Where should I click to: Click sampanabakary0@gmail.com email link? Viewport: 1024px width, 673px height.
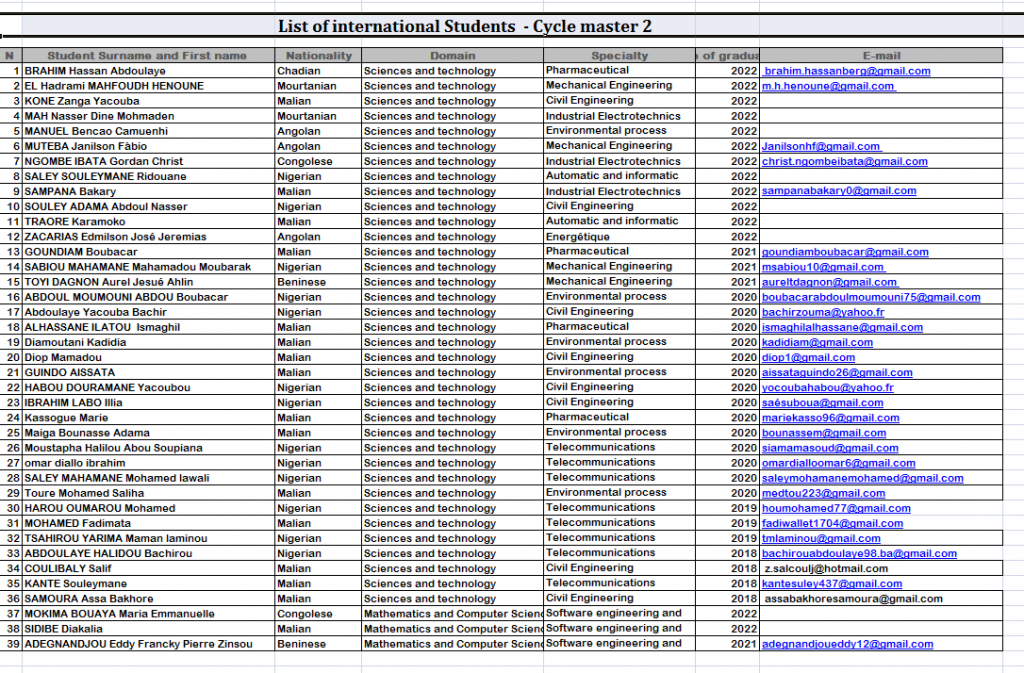[839, 191]
